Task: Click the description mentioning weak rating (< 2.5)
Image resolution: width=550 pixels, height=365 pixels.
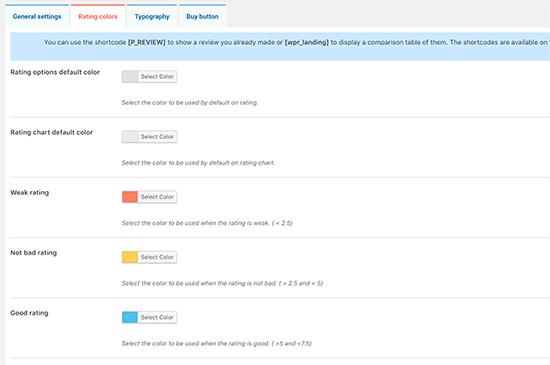Action: point(207,223)
